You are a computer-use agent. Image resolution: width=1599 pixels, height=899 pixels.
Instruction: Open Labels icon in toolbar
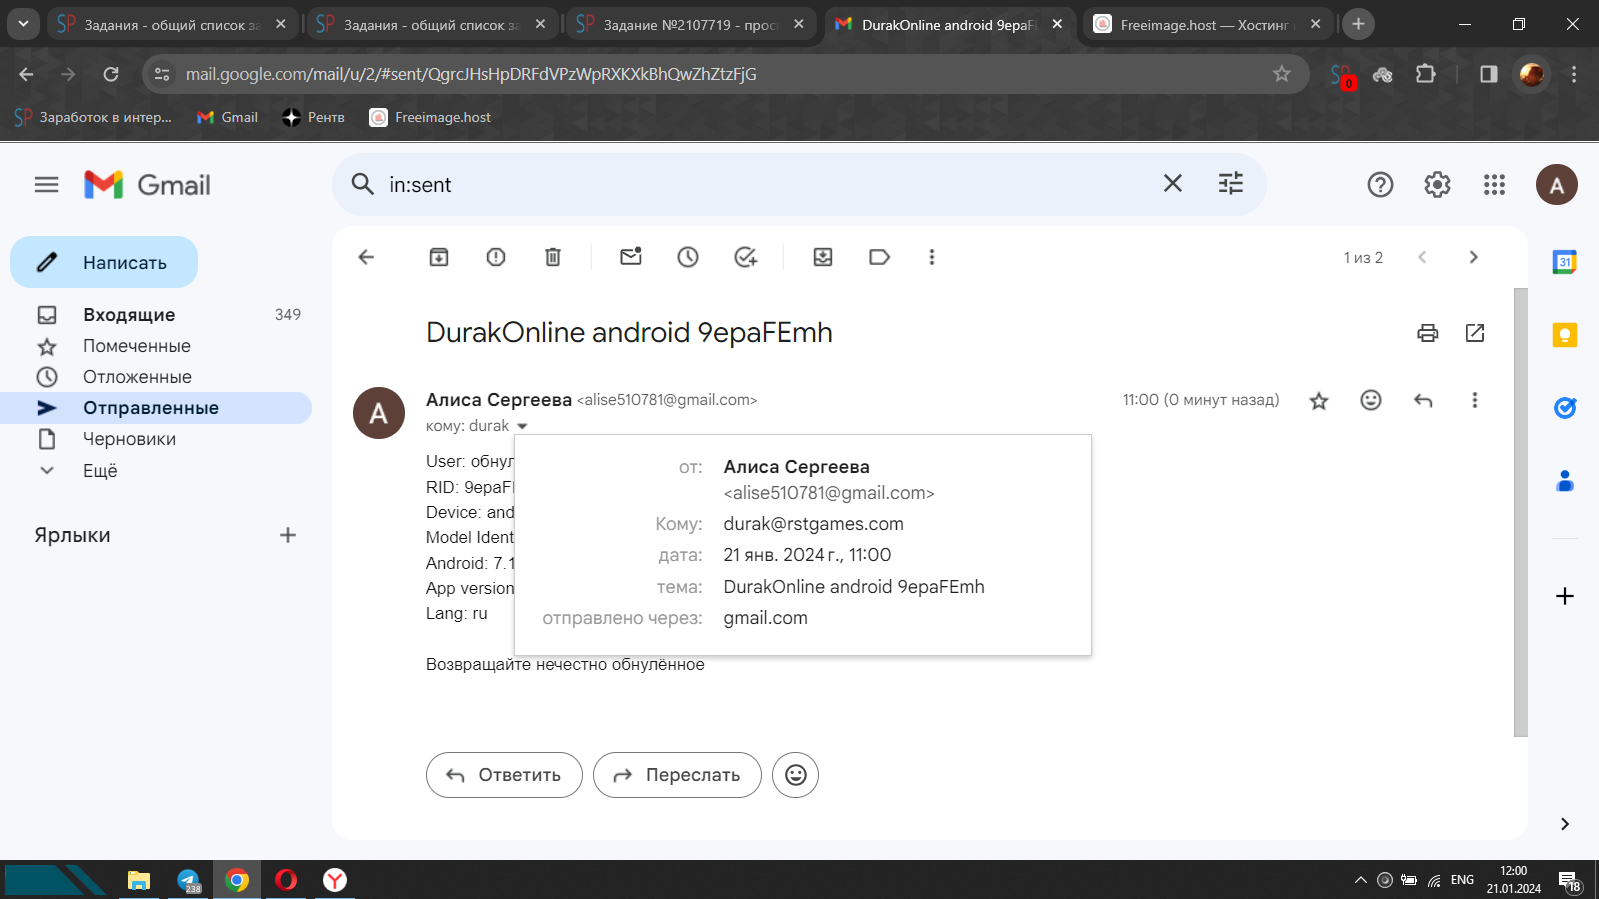(x=880, y=257)
